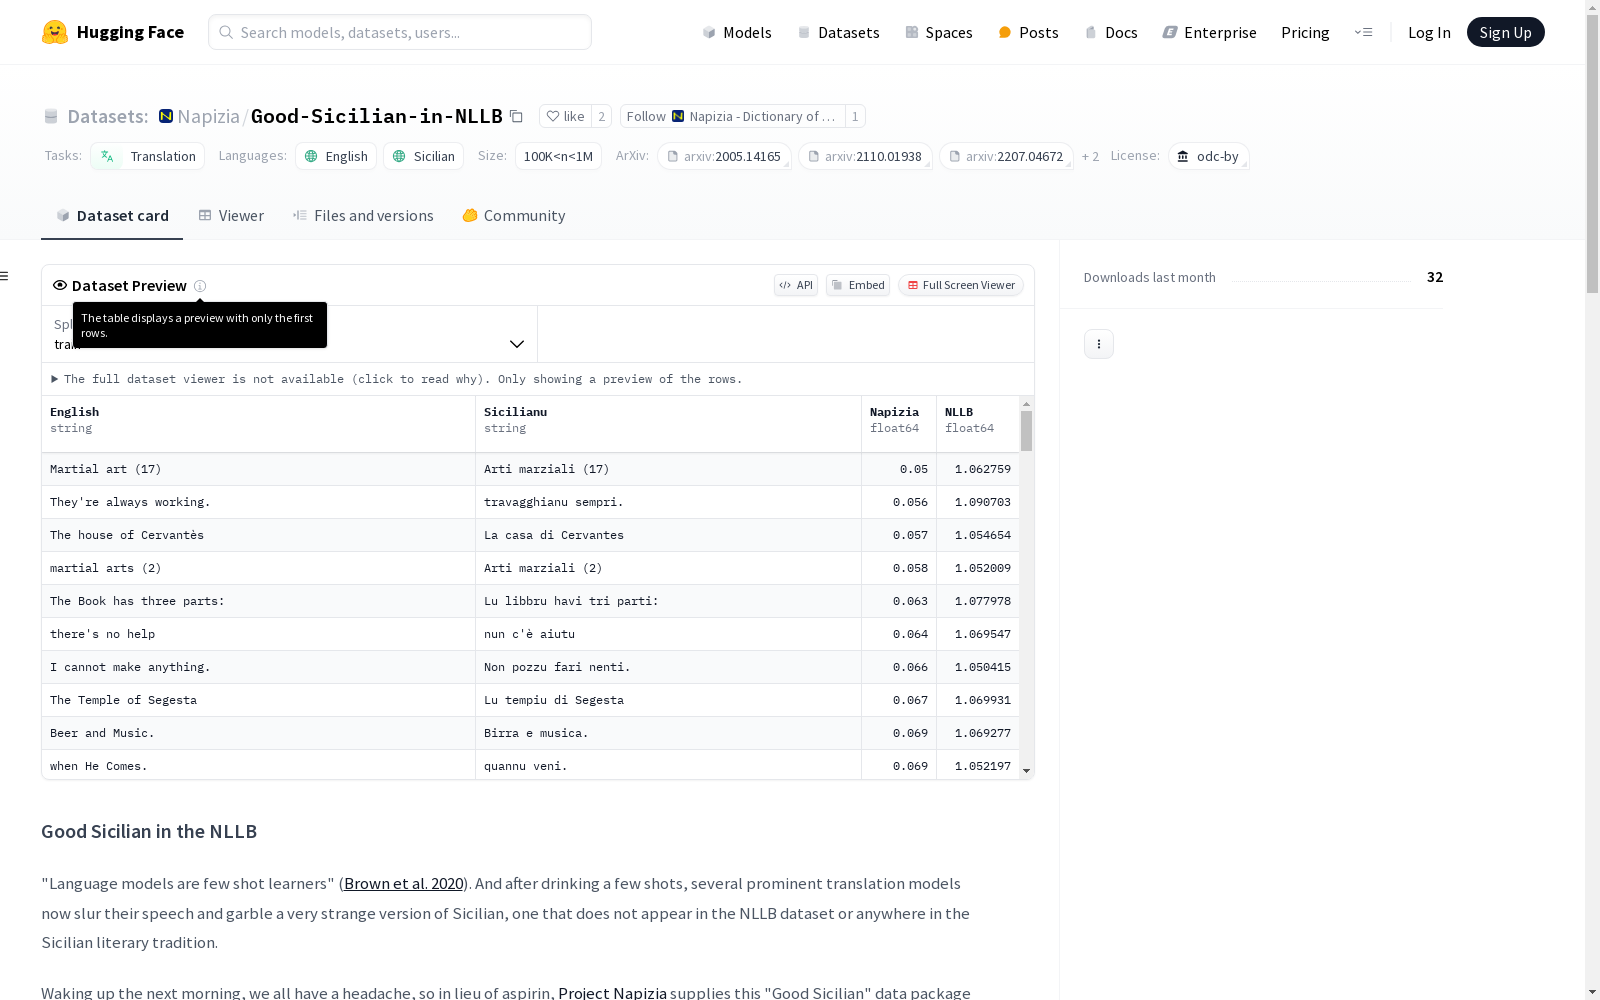Open arxiv:2110.01938 tag
This screenshot has height=1000, width=1600.
click(865, 156)
